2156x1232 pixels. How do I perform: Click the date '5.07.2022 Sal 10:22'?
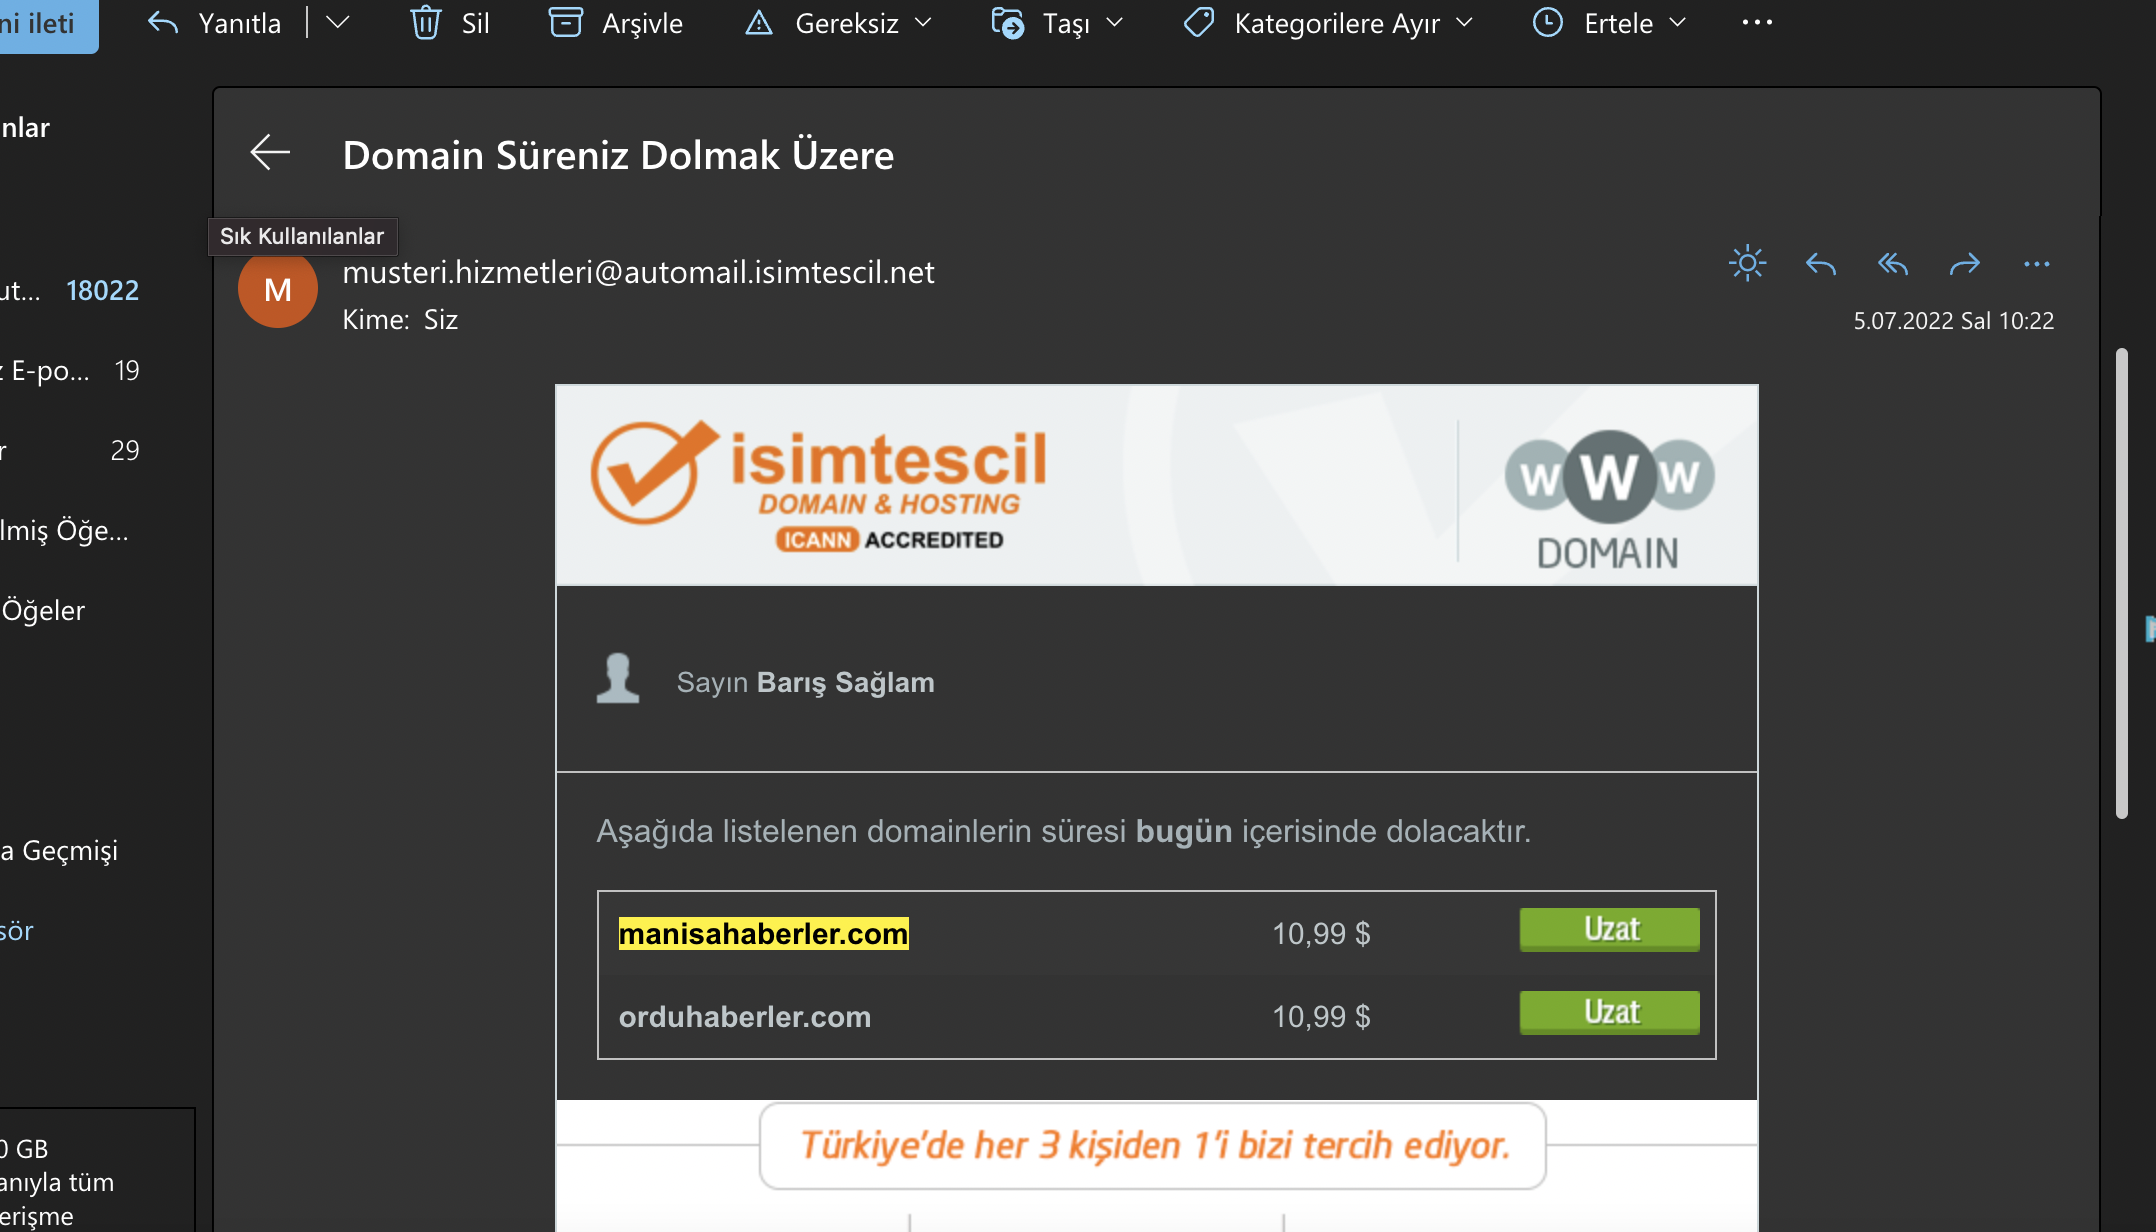click(1954, 321)
